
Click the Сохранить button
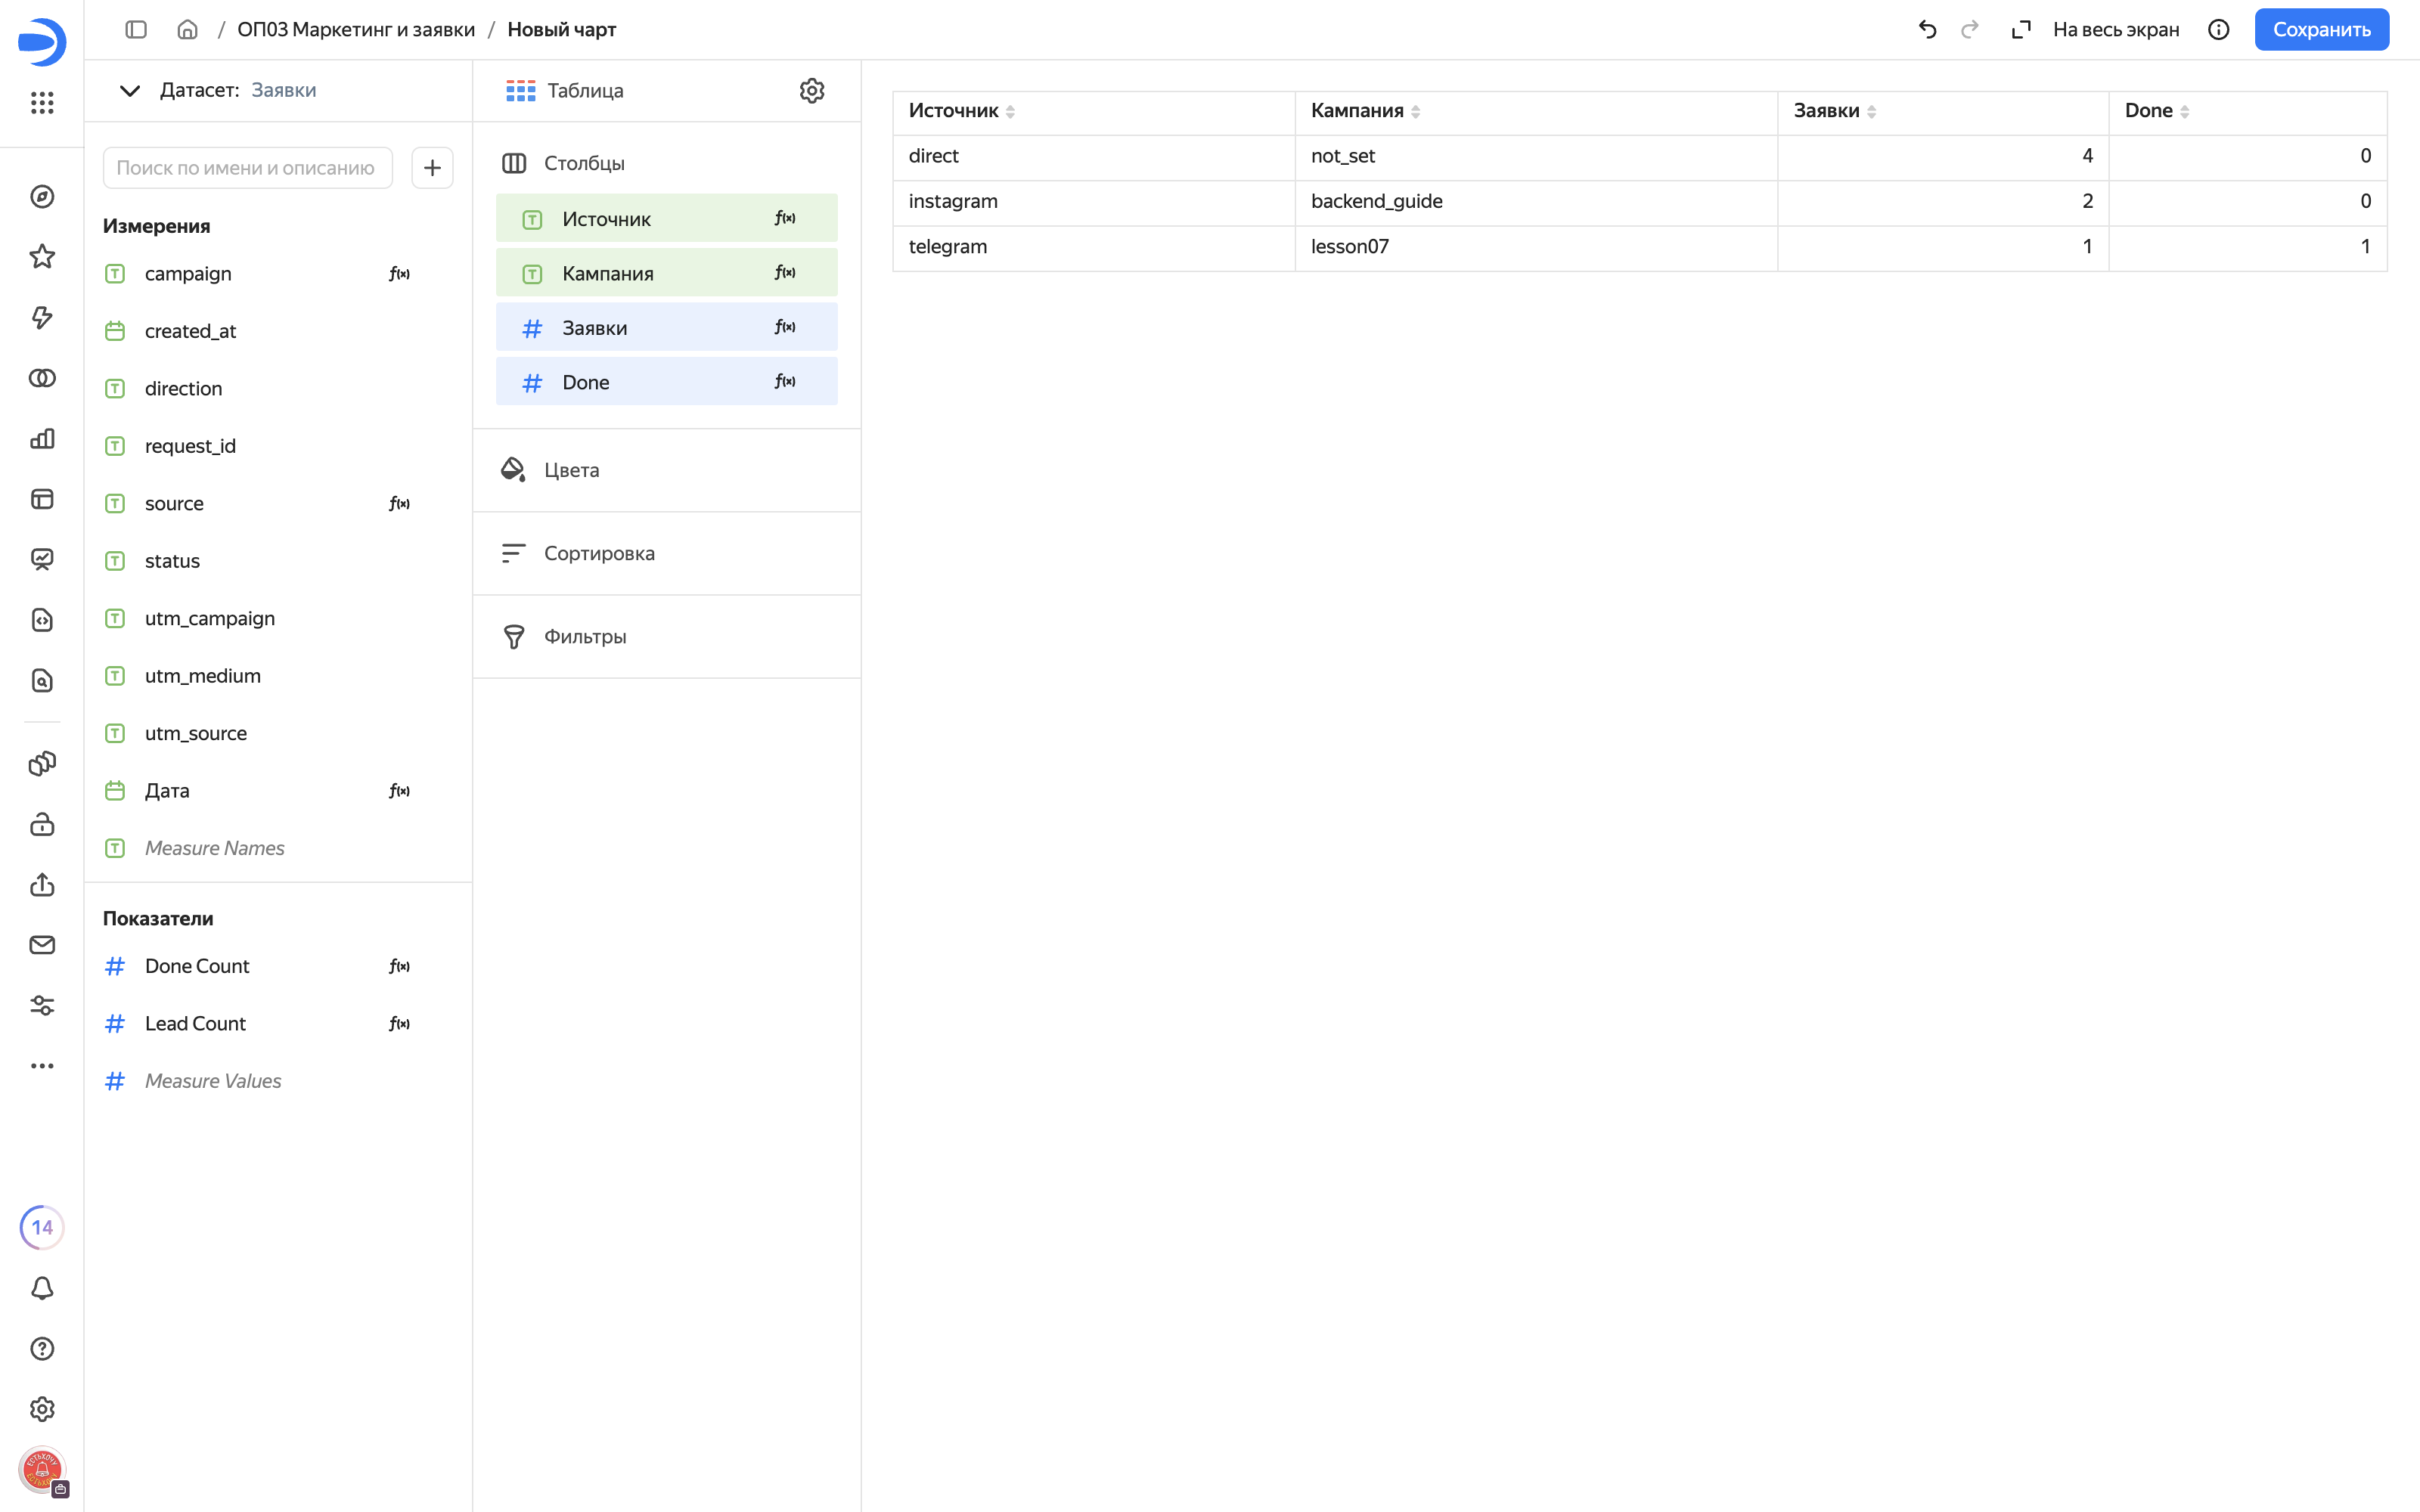[2321, 30]
